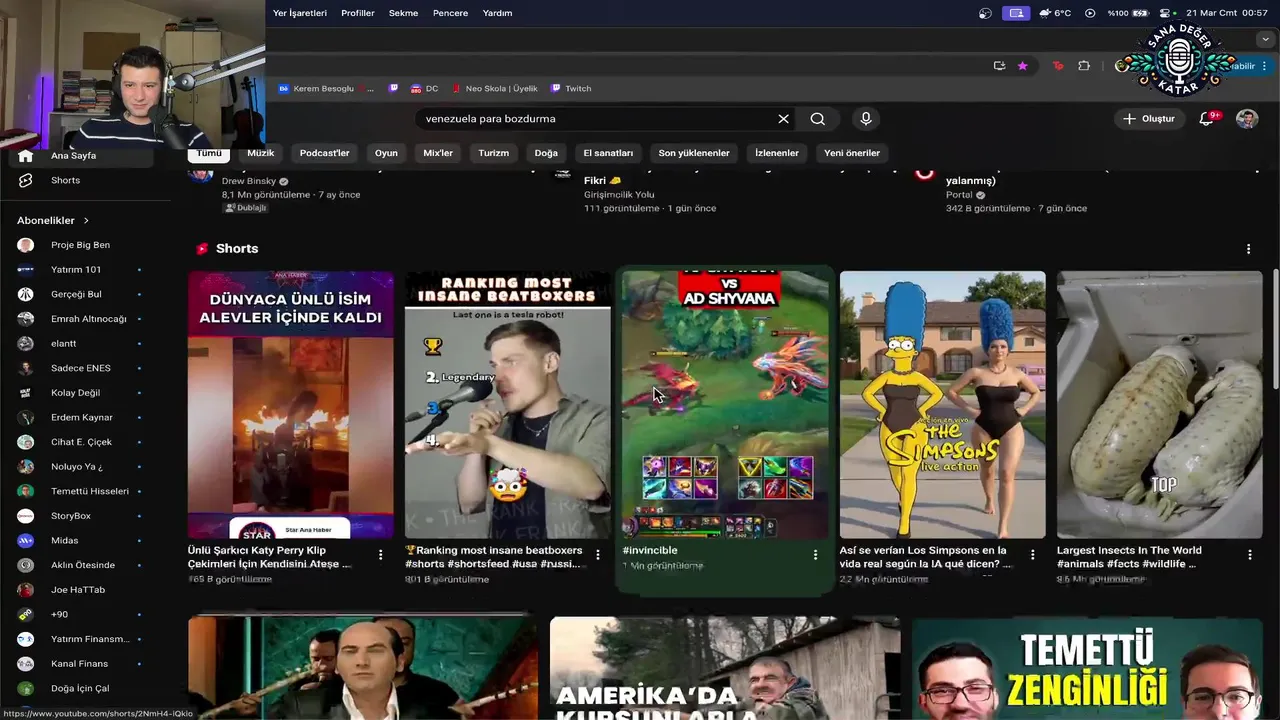Start voice search with the microphone icon
Image resolution: width=1280 pixels, height=720 pixels.
pyautogui.click(x=866, y=119)
